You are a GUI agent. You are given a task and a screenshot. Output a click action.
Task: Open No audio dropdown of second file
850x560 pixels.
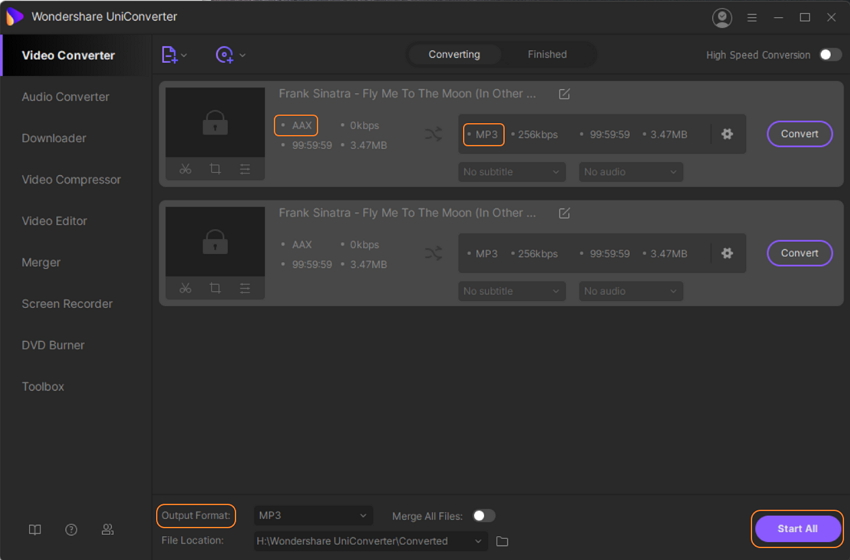[x=630, y=291]
